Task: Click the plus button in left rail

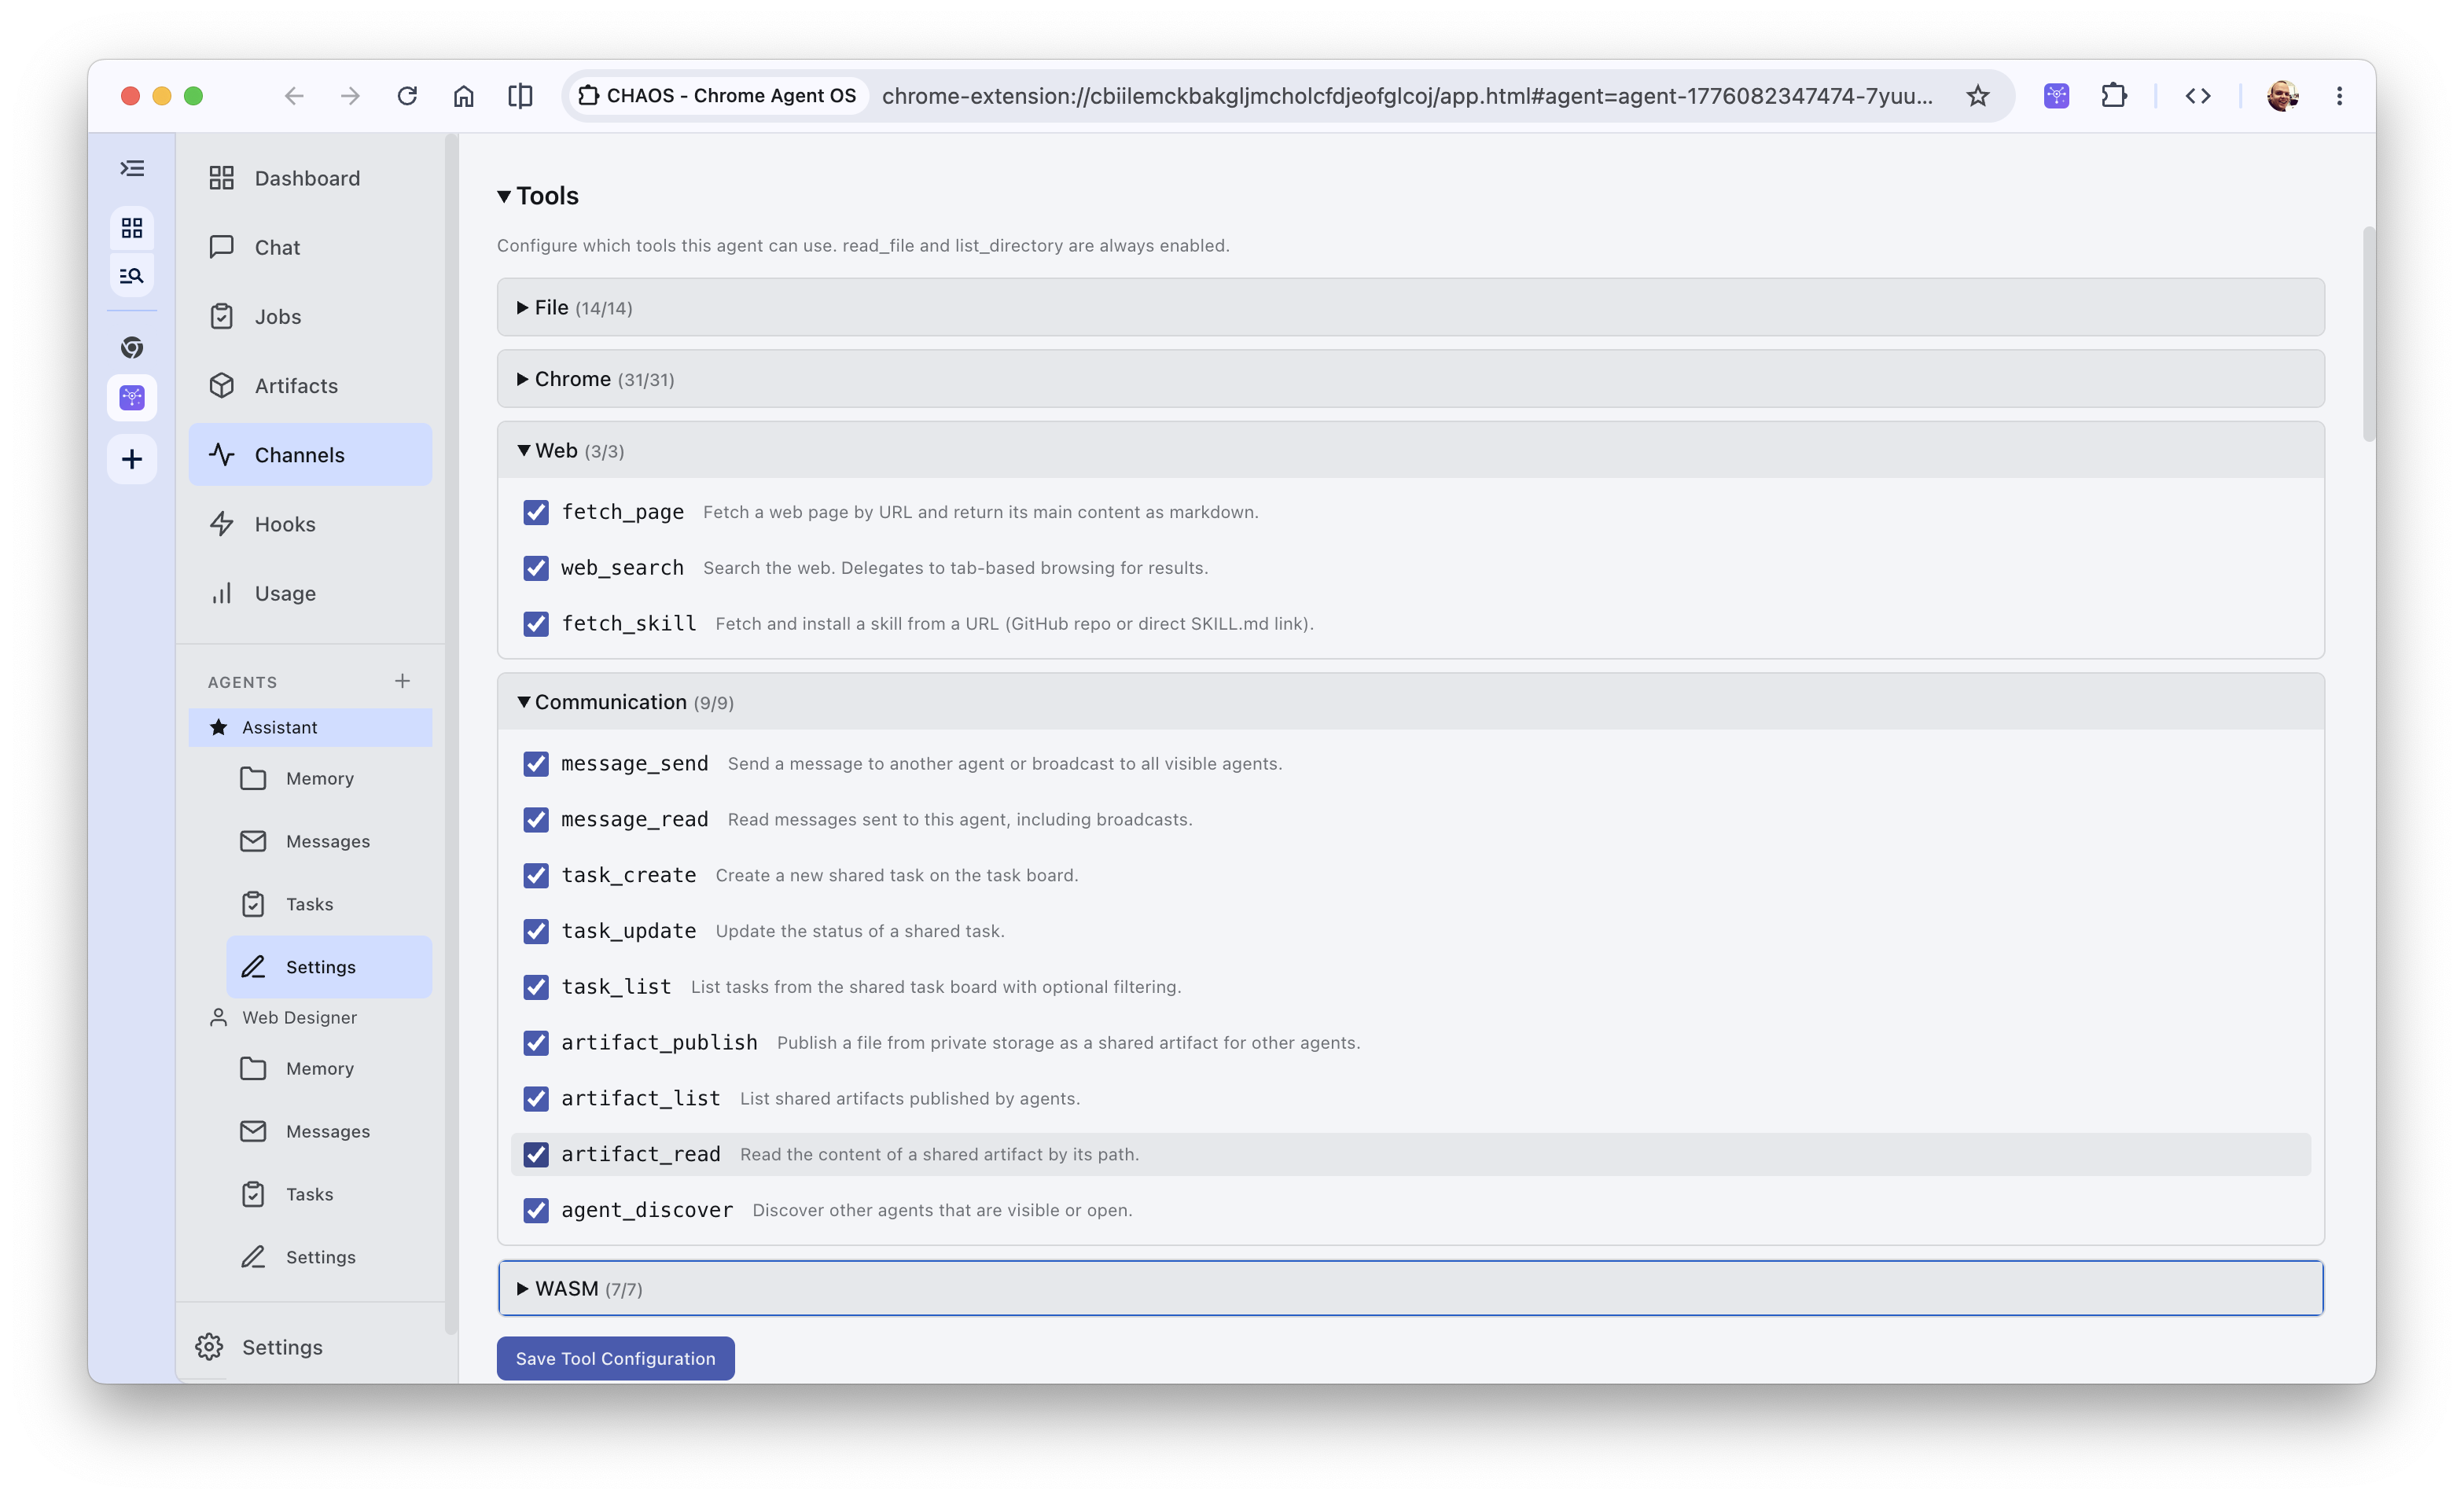Action: pyautogui.click(x=132, y=459)
